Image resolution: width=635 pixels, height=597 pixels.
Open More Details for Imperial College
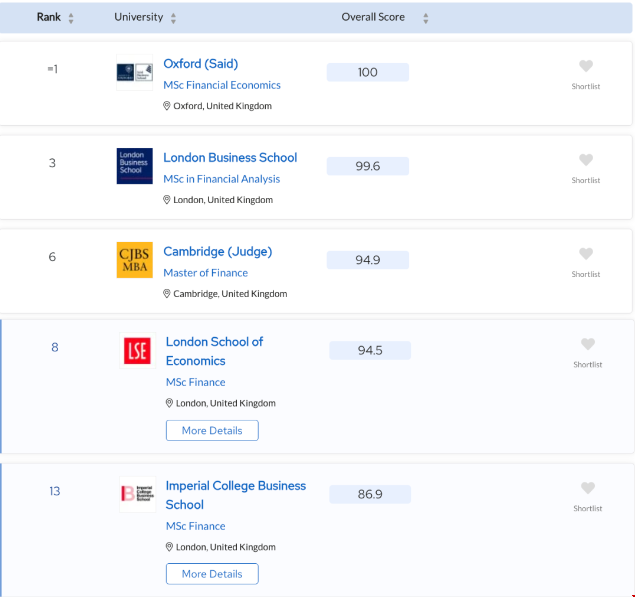point(212,574)
